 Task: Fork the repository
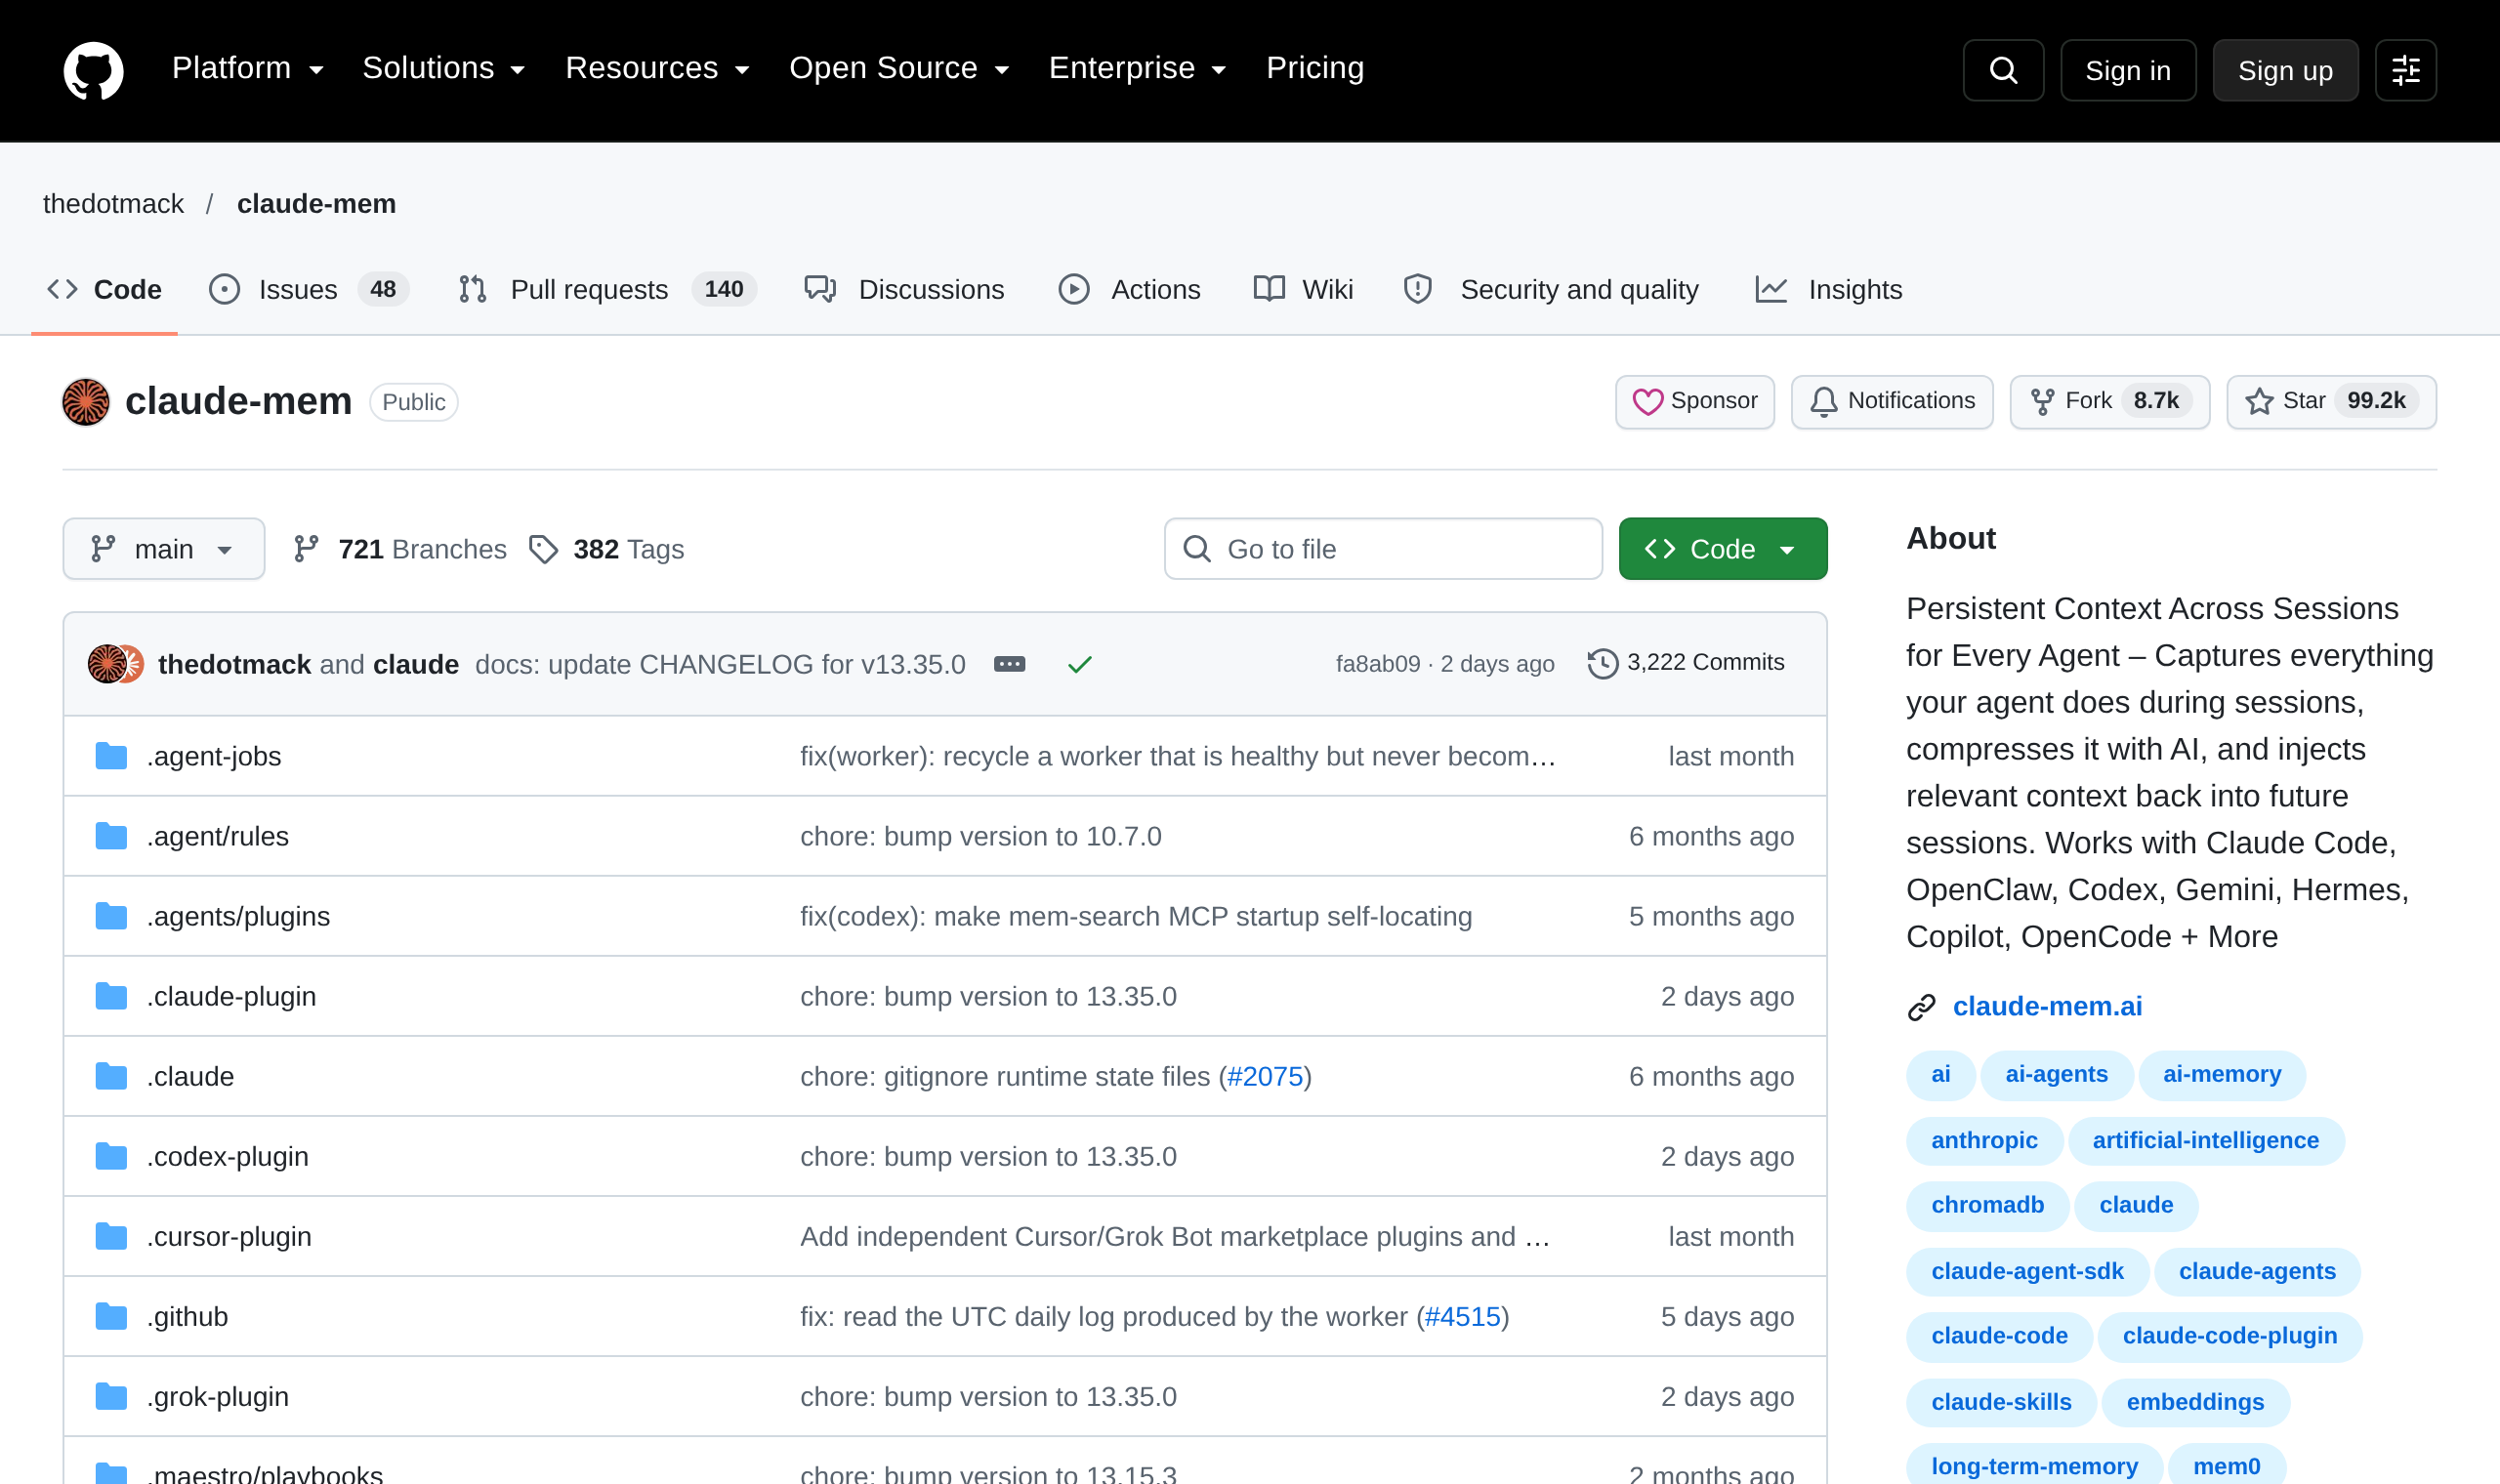point(2110,401)
